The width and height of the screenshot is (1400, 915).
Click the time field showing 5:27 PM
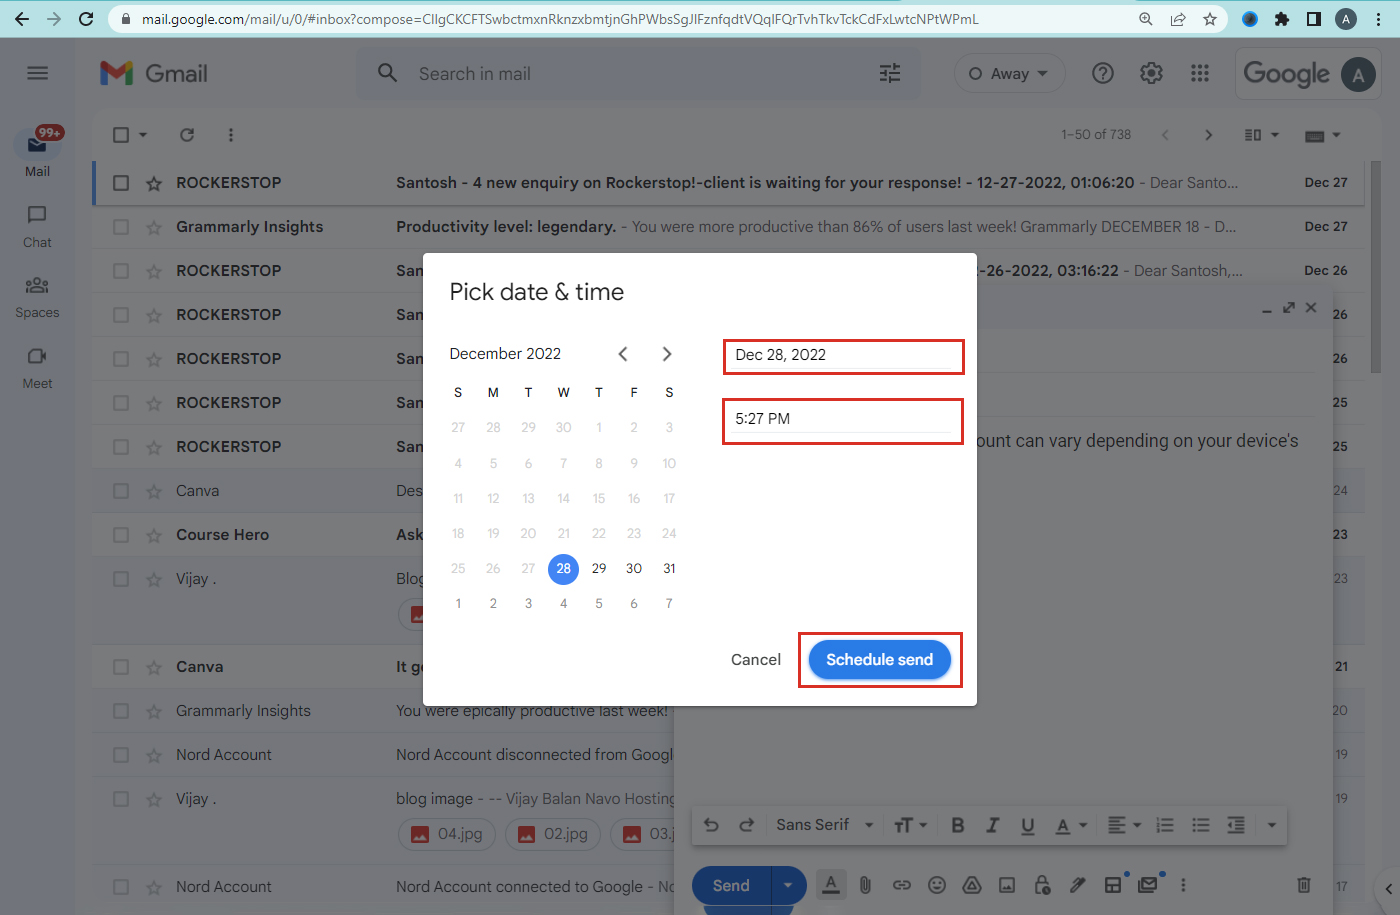pos(843,420)
